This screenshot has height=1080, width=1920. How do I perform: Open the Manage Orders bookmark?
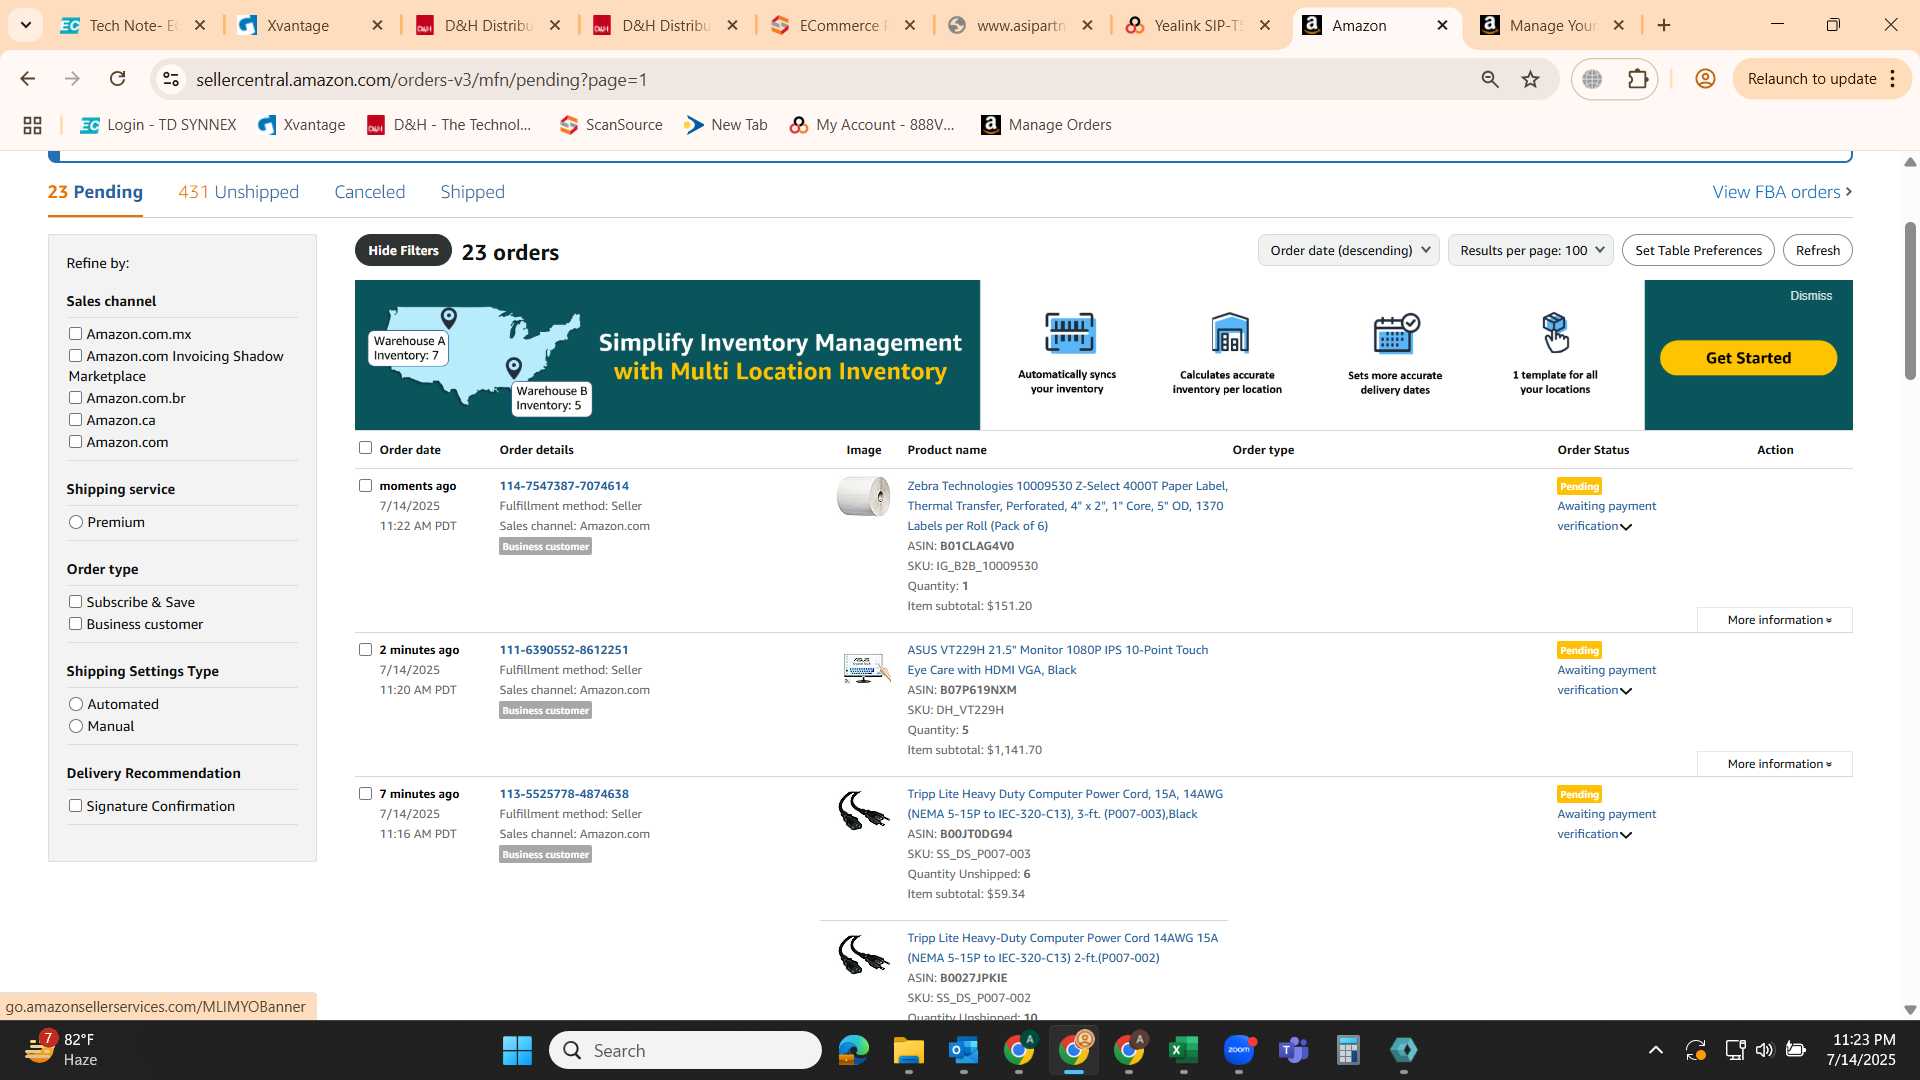tap(1047, 125)
